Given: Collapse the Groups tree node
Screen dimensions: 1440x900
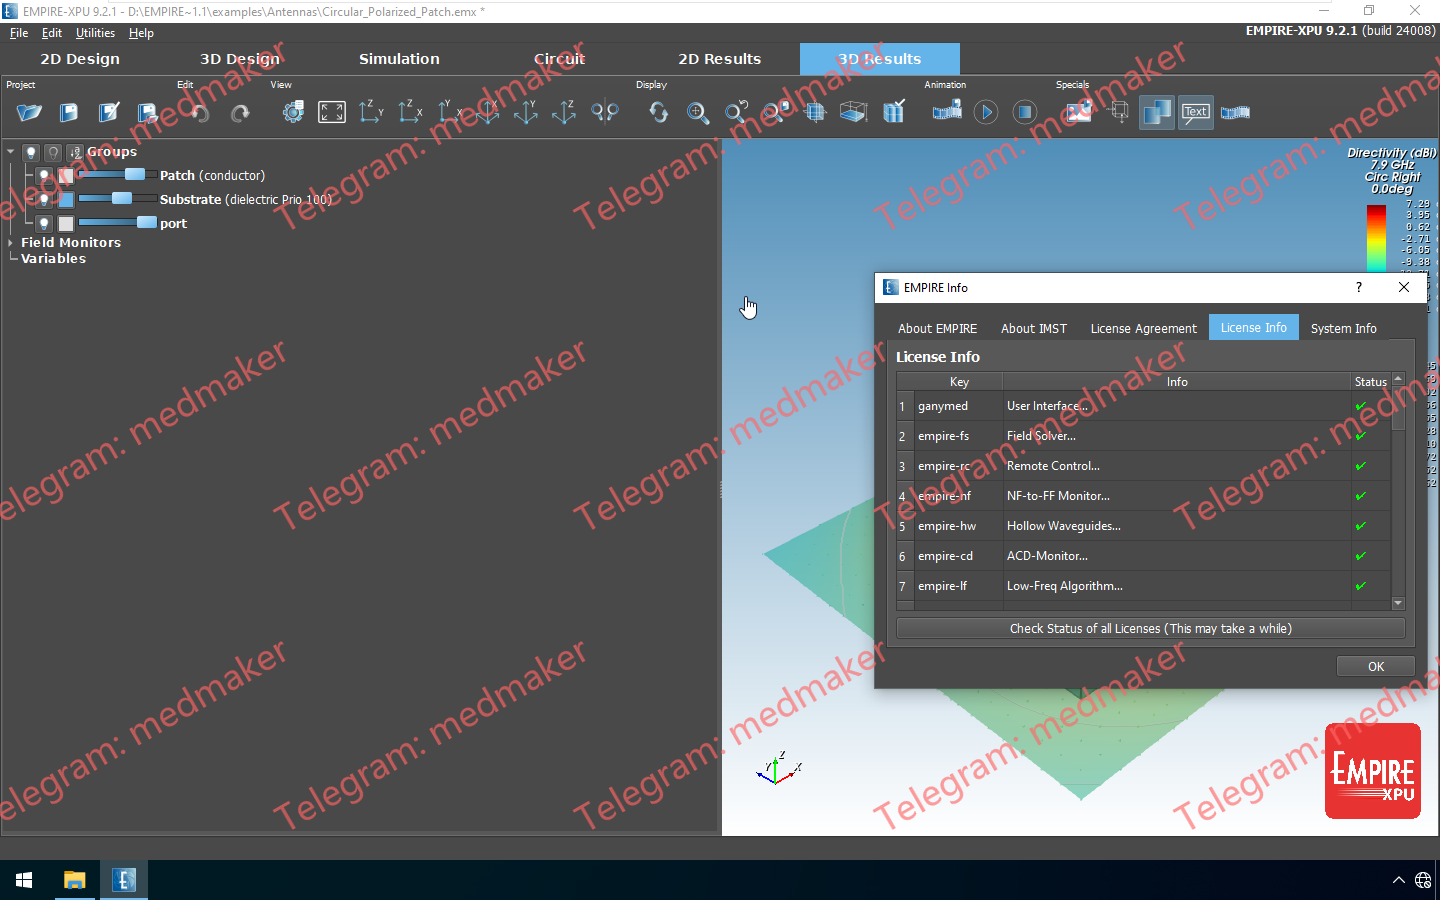Looking at the screenshot, I should coord(10,152).
